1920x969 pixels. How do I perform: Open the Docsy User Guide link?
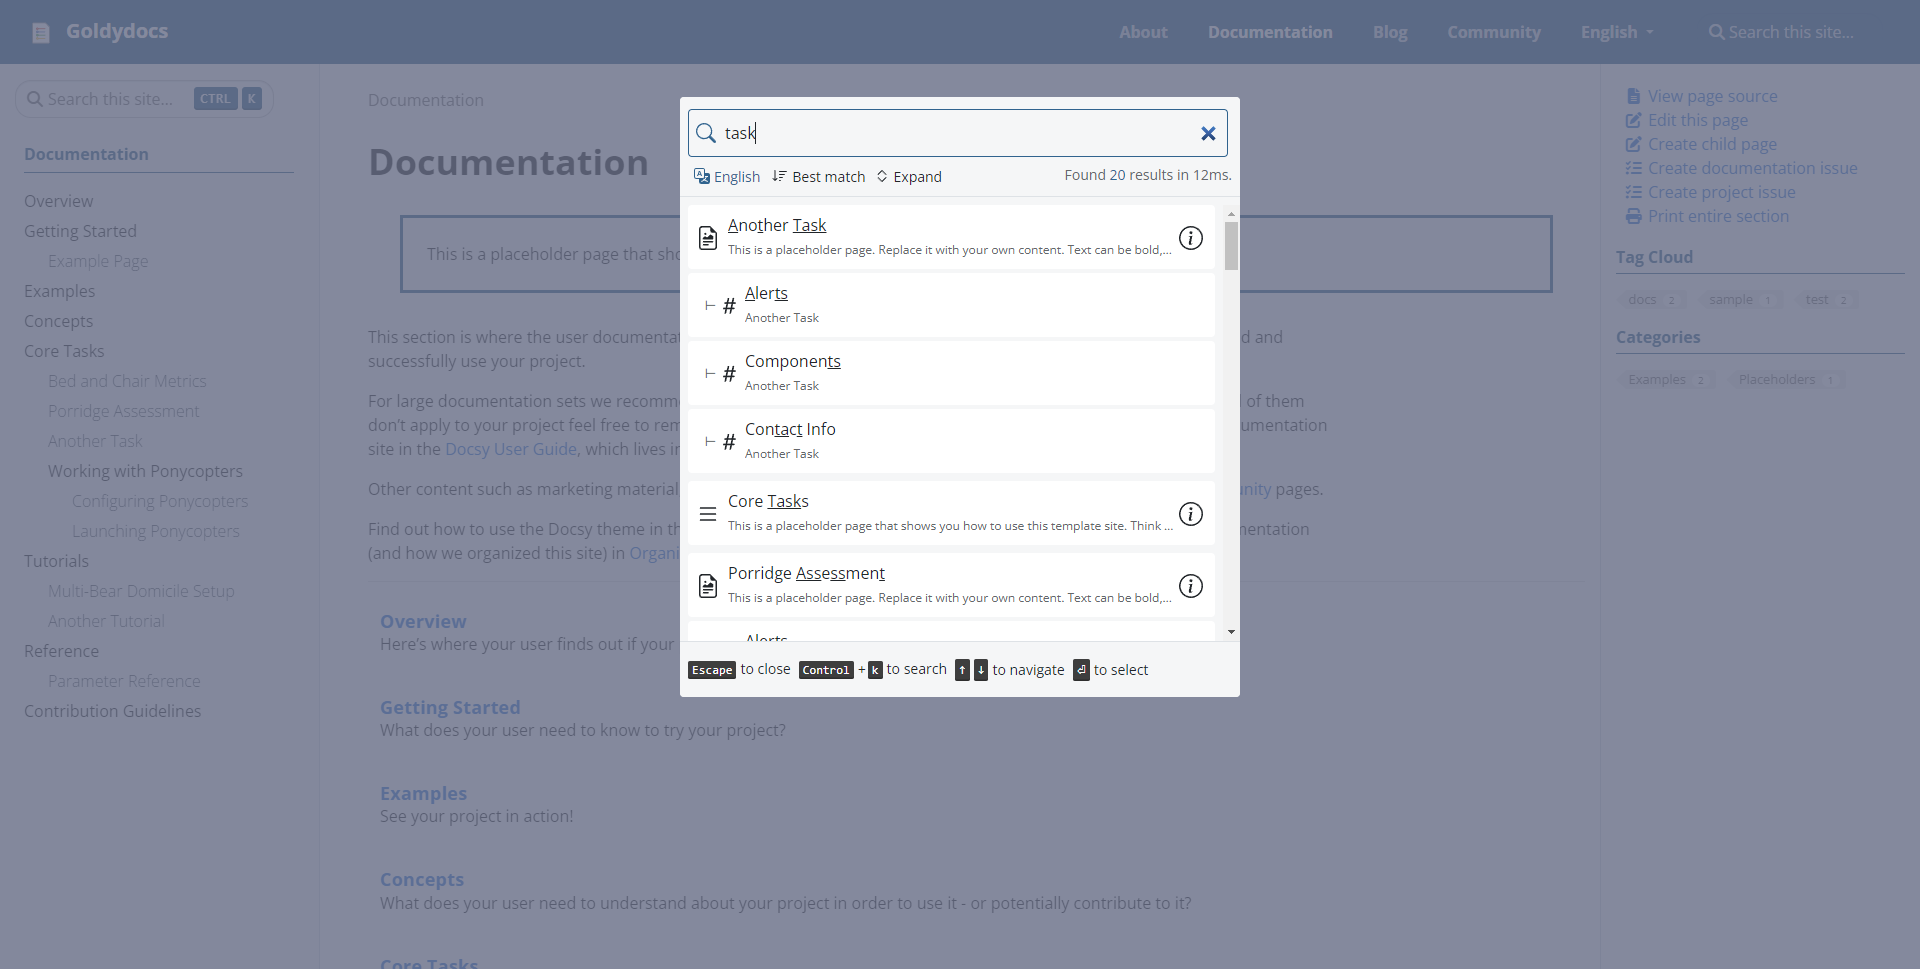point(511,449)
